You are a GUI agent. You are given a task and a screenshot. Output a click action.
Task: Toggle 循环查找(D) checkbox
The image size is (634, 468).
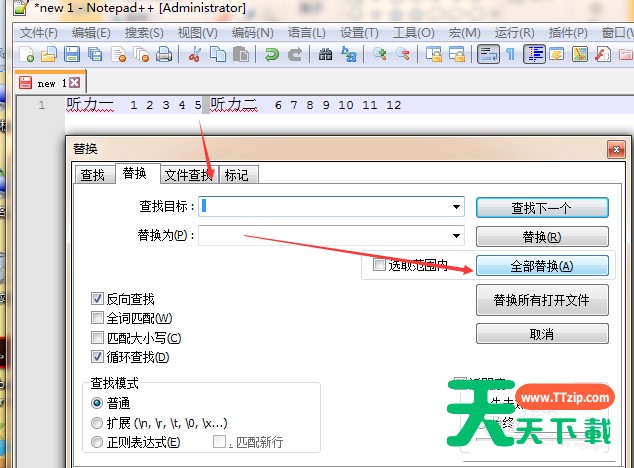(x=97, y=356)
